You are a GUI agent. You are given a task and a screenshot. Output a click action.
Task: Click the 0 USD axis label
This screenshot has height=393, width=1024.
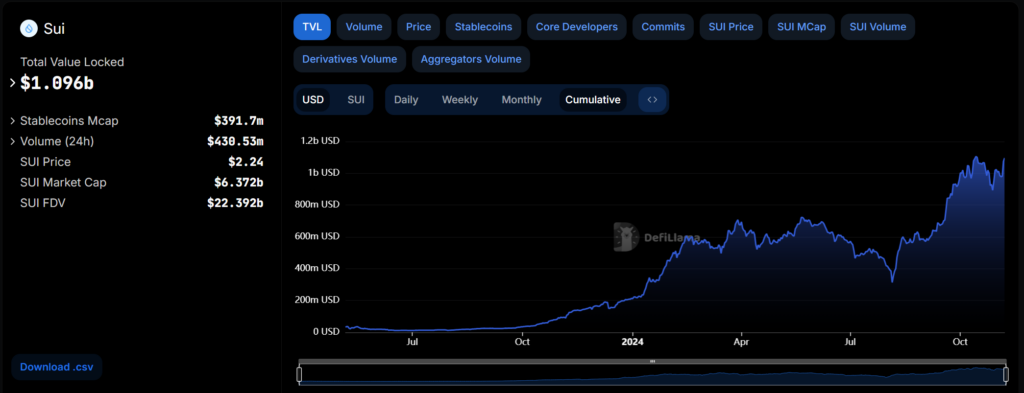tap(325, 331)
